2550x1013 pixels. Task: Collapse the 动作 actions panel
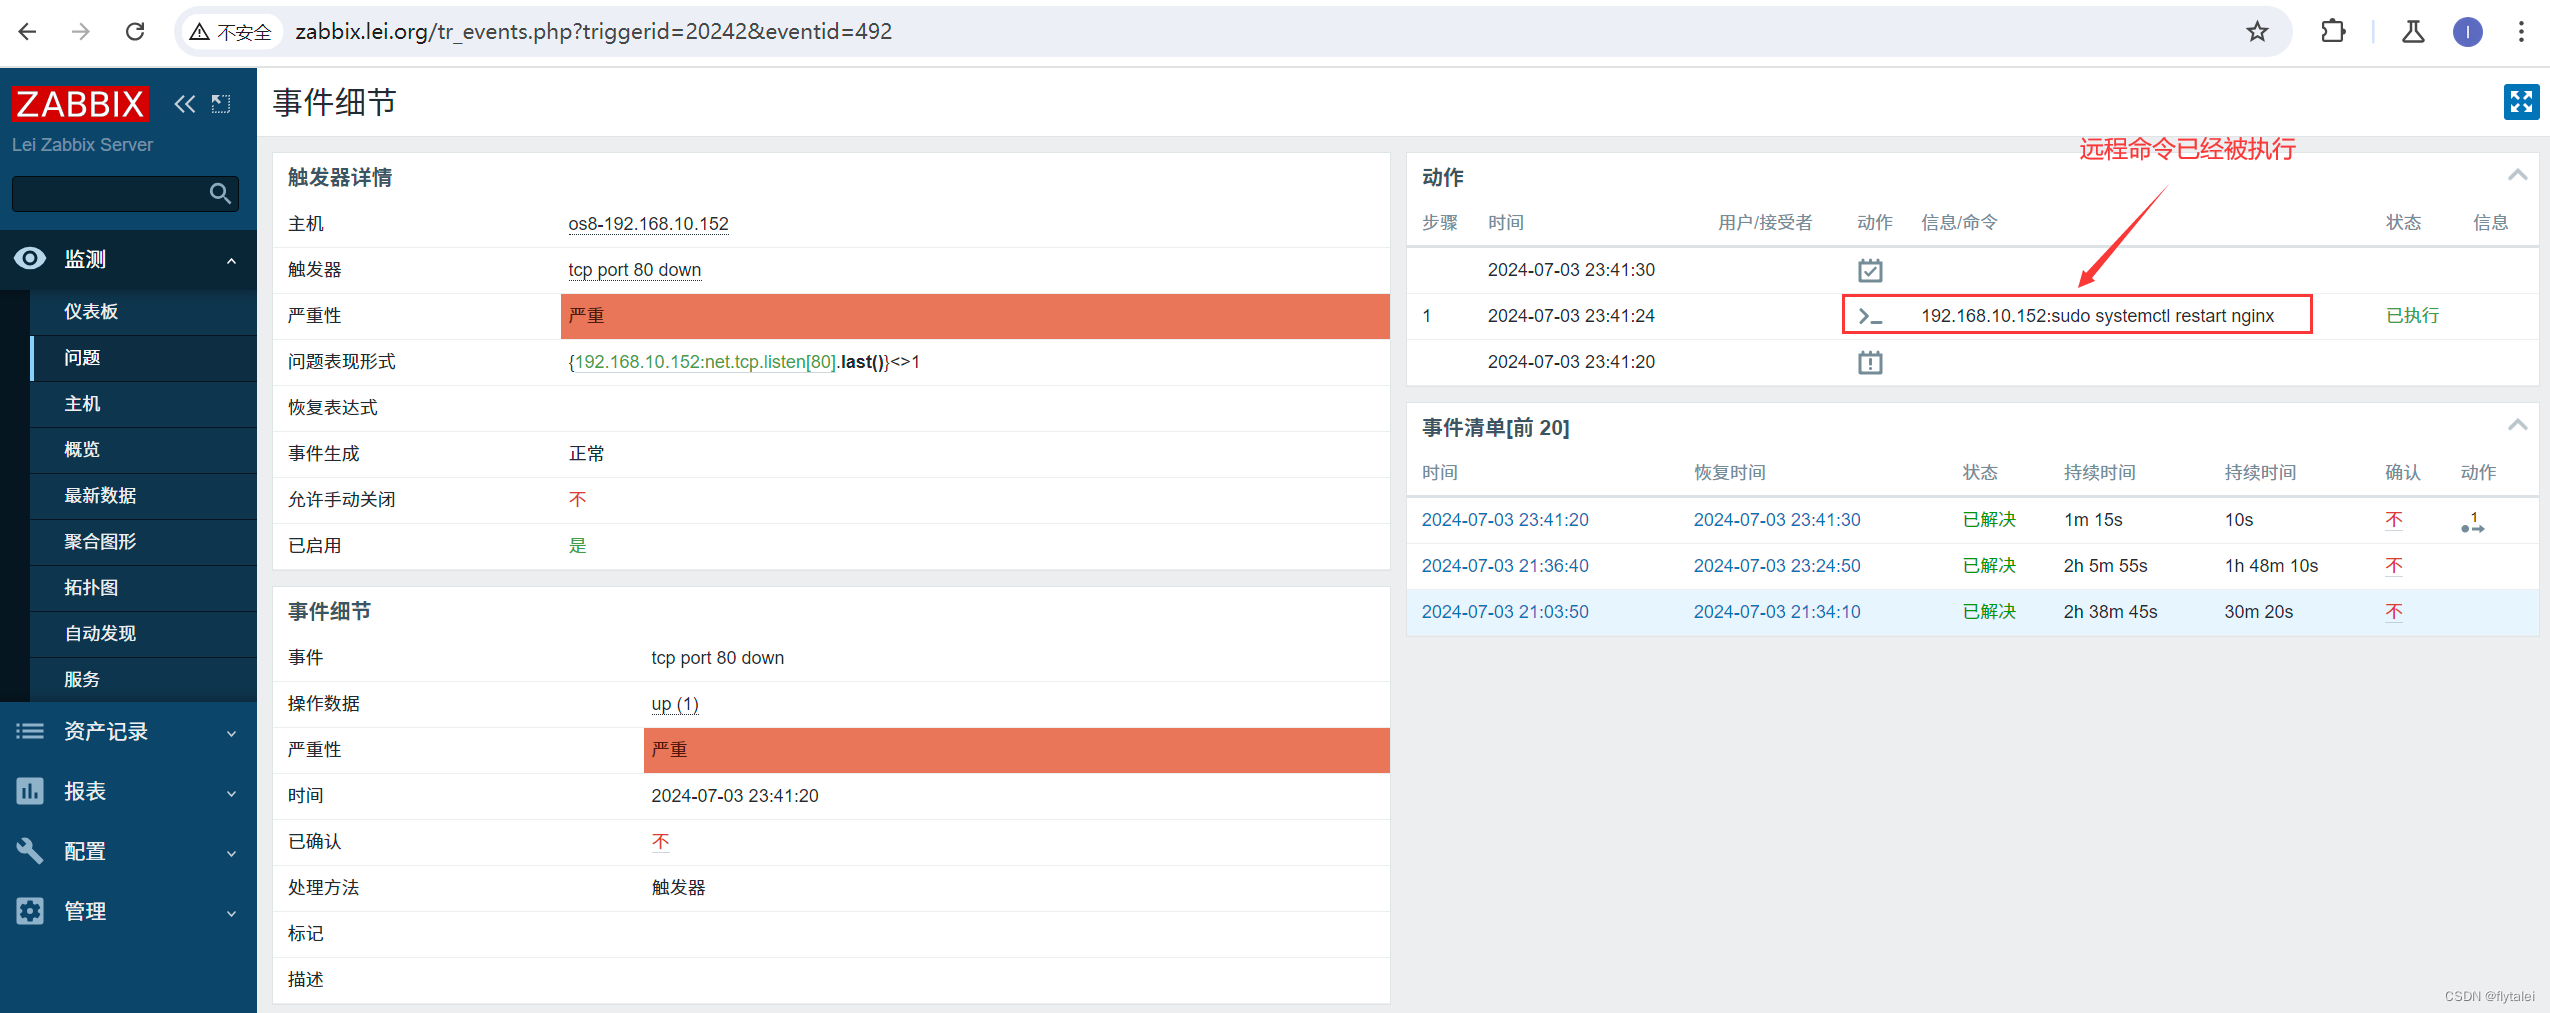[x=2517, y=176]
